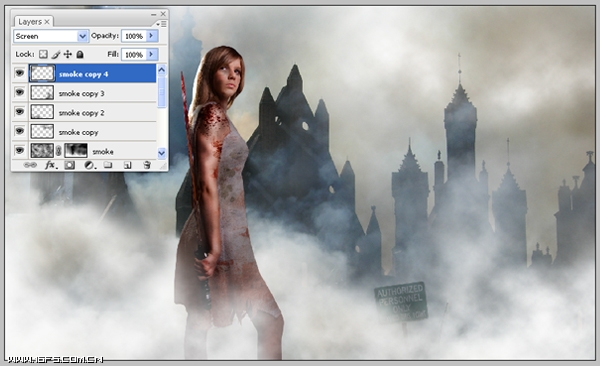Create a new layer group

click(x=108, y=165)
